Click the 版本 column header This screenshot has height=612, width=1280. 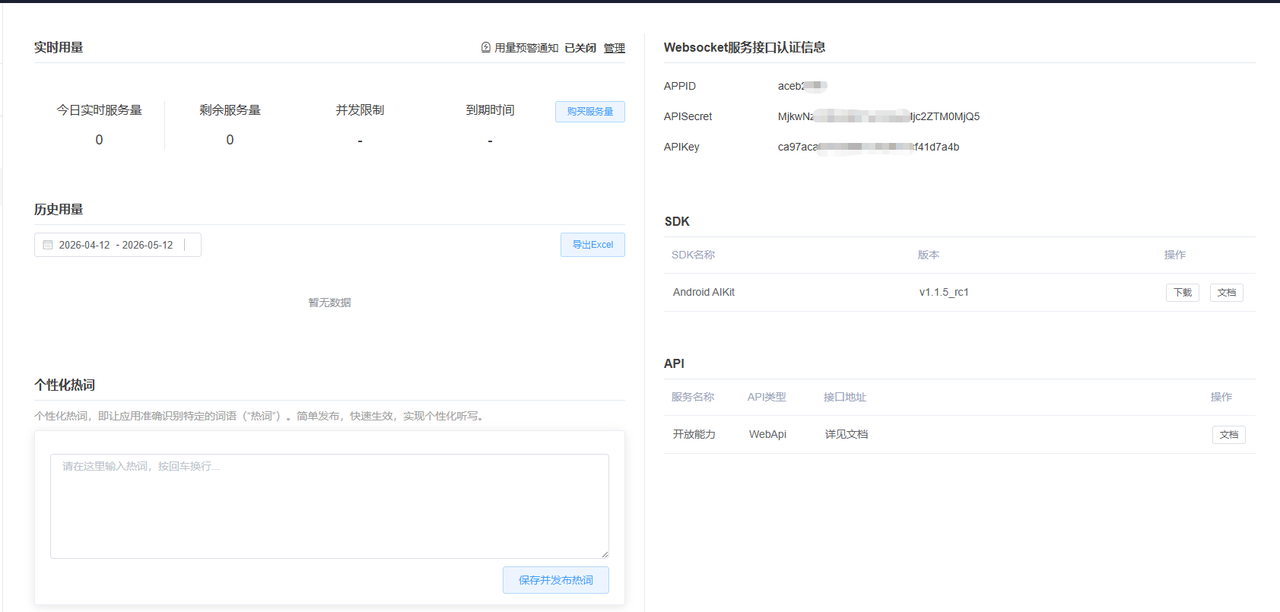(929, 255)
